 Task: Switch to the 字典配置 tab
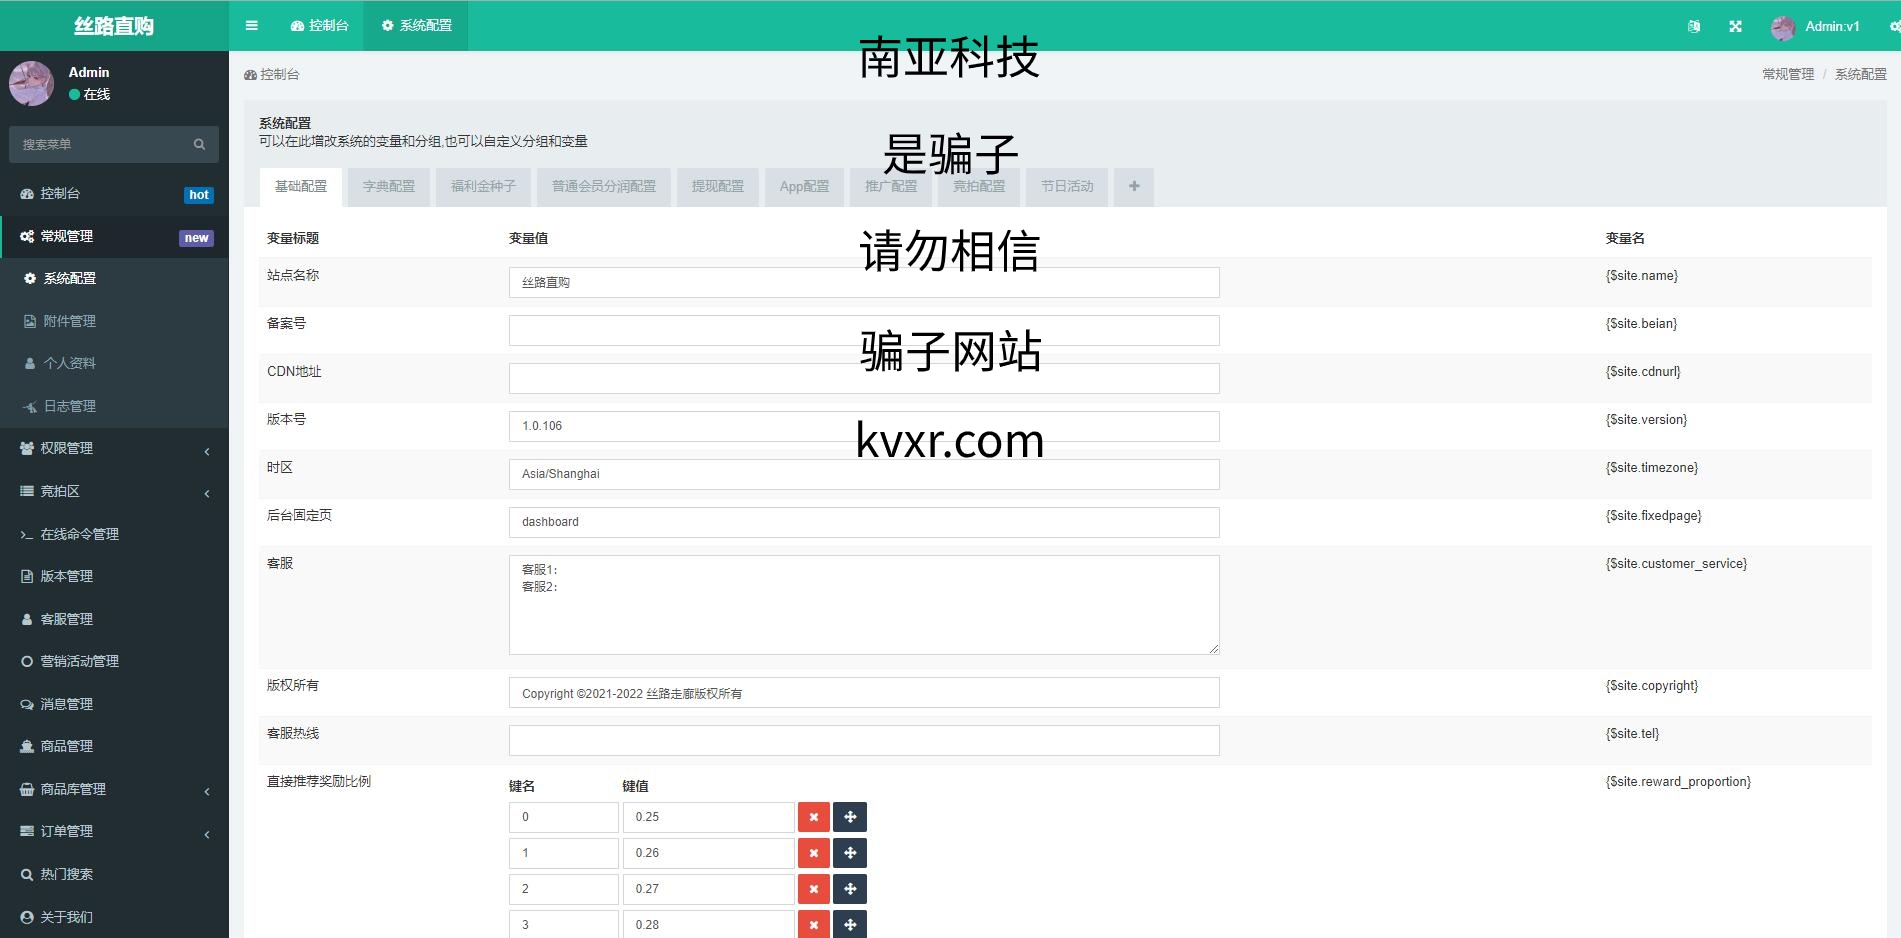[389, 187]
